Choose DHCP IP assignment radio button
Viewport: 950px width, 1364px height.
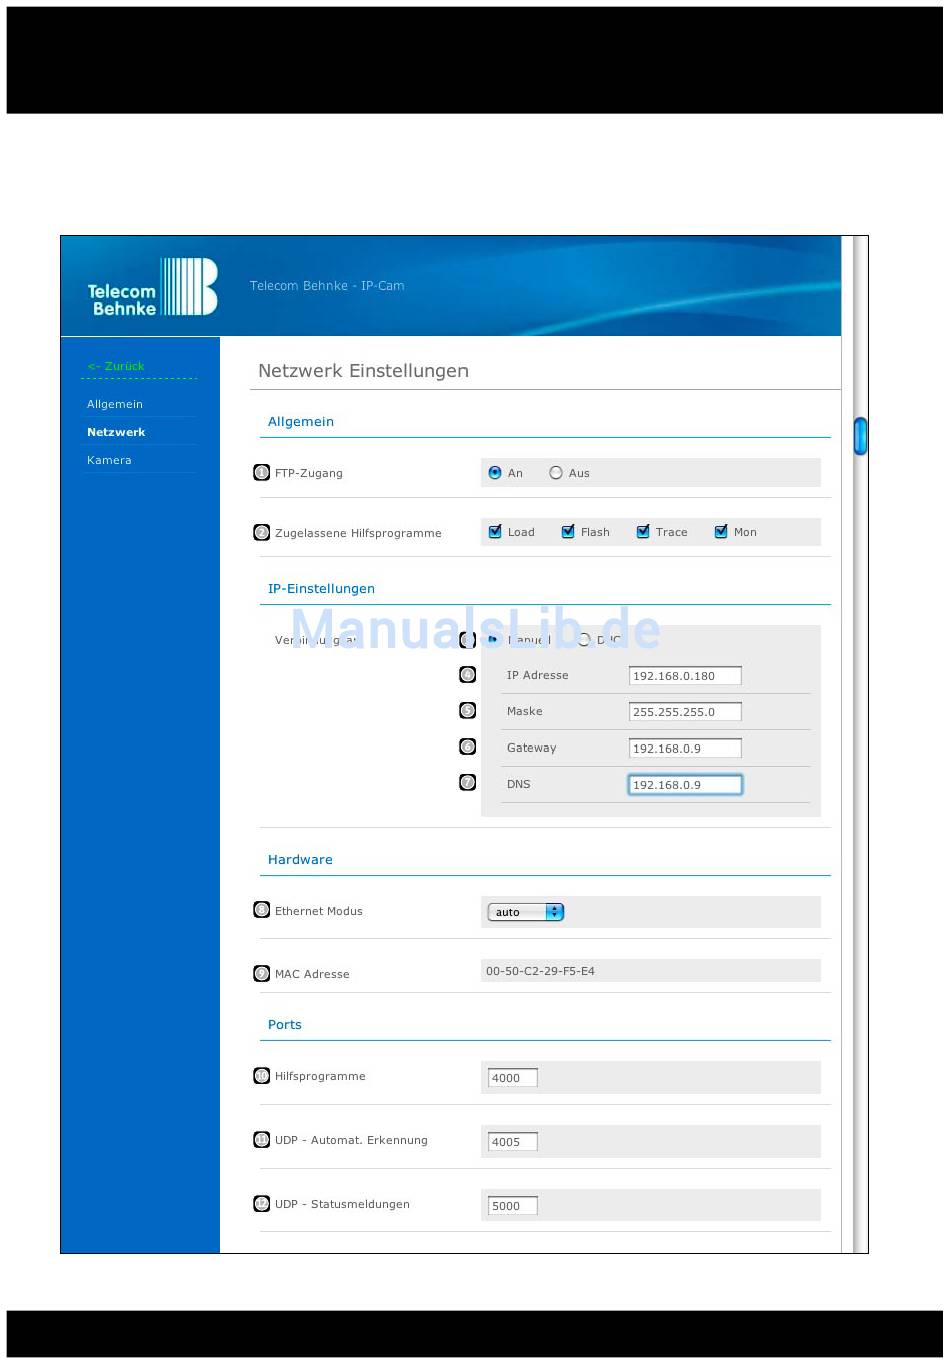pyautogui.click(x=584, y=639)
